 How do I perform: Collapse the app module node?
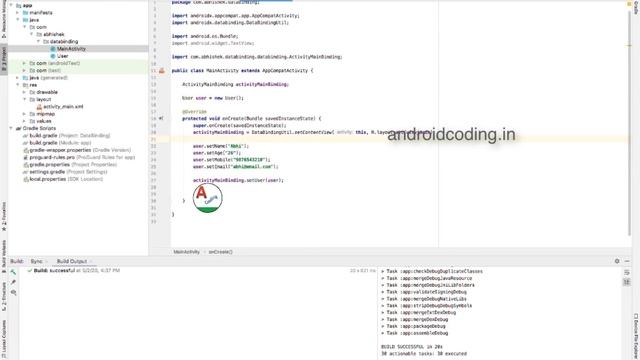coord(11,5)
